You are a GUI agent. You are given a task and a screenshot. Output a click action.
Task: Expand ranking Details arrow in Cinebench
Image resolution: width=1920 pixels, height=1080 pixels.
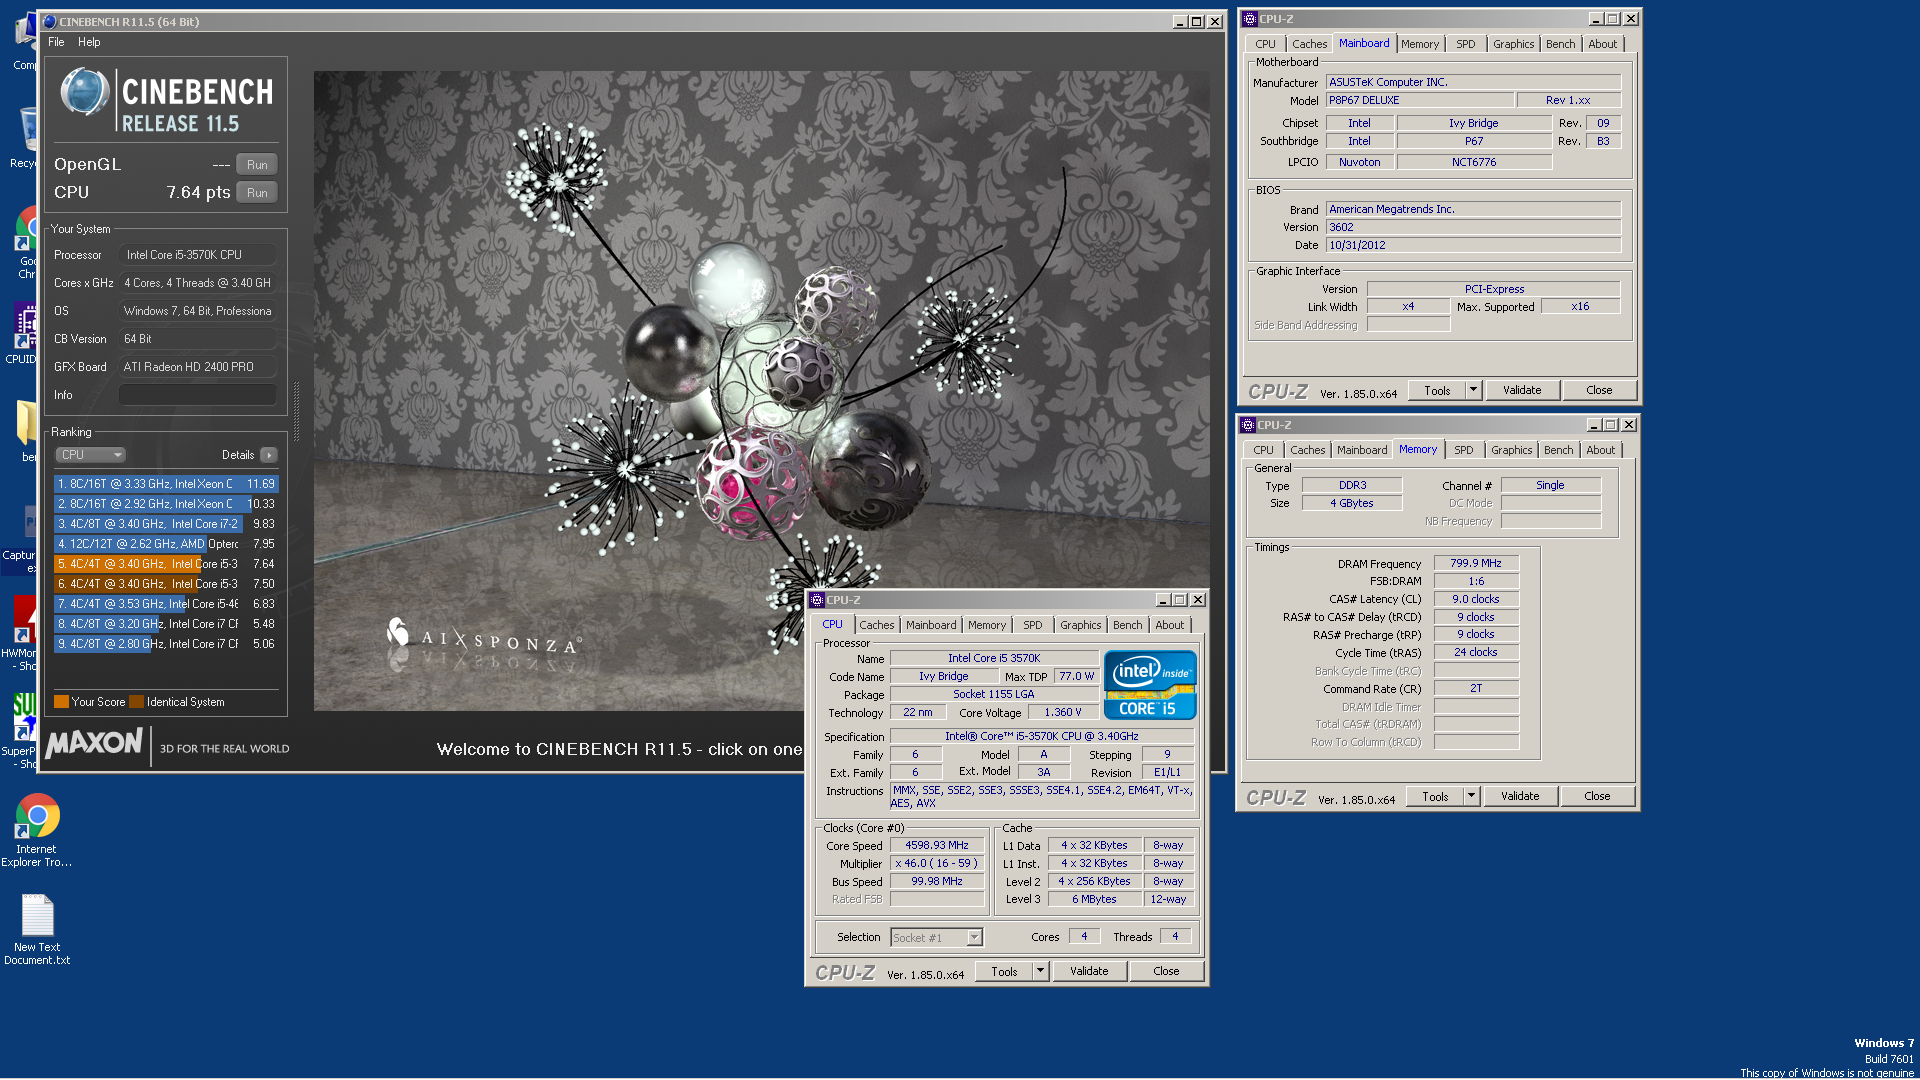[269, 455]
